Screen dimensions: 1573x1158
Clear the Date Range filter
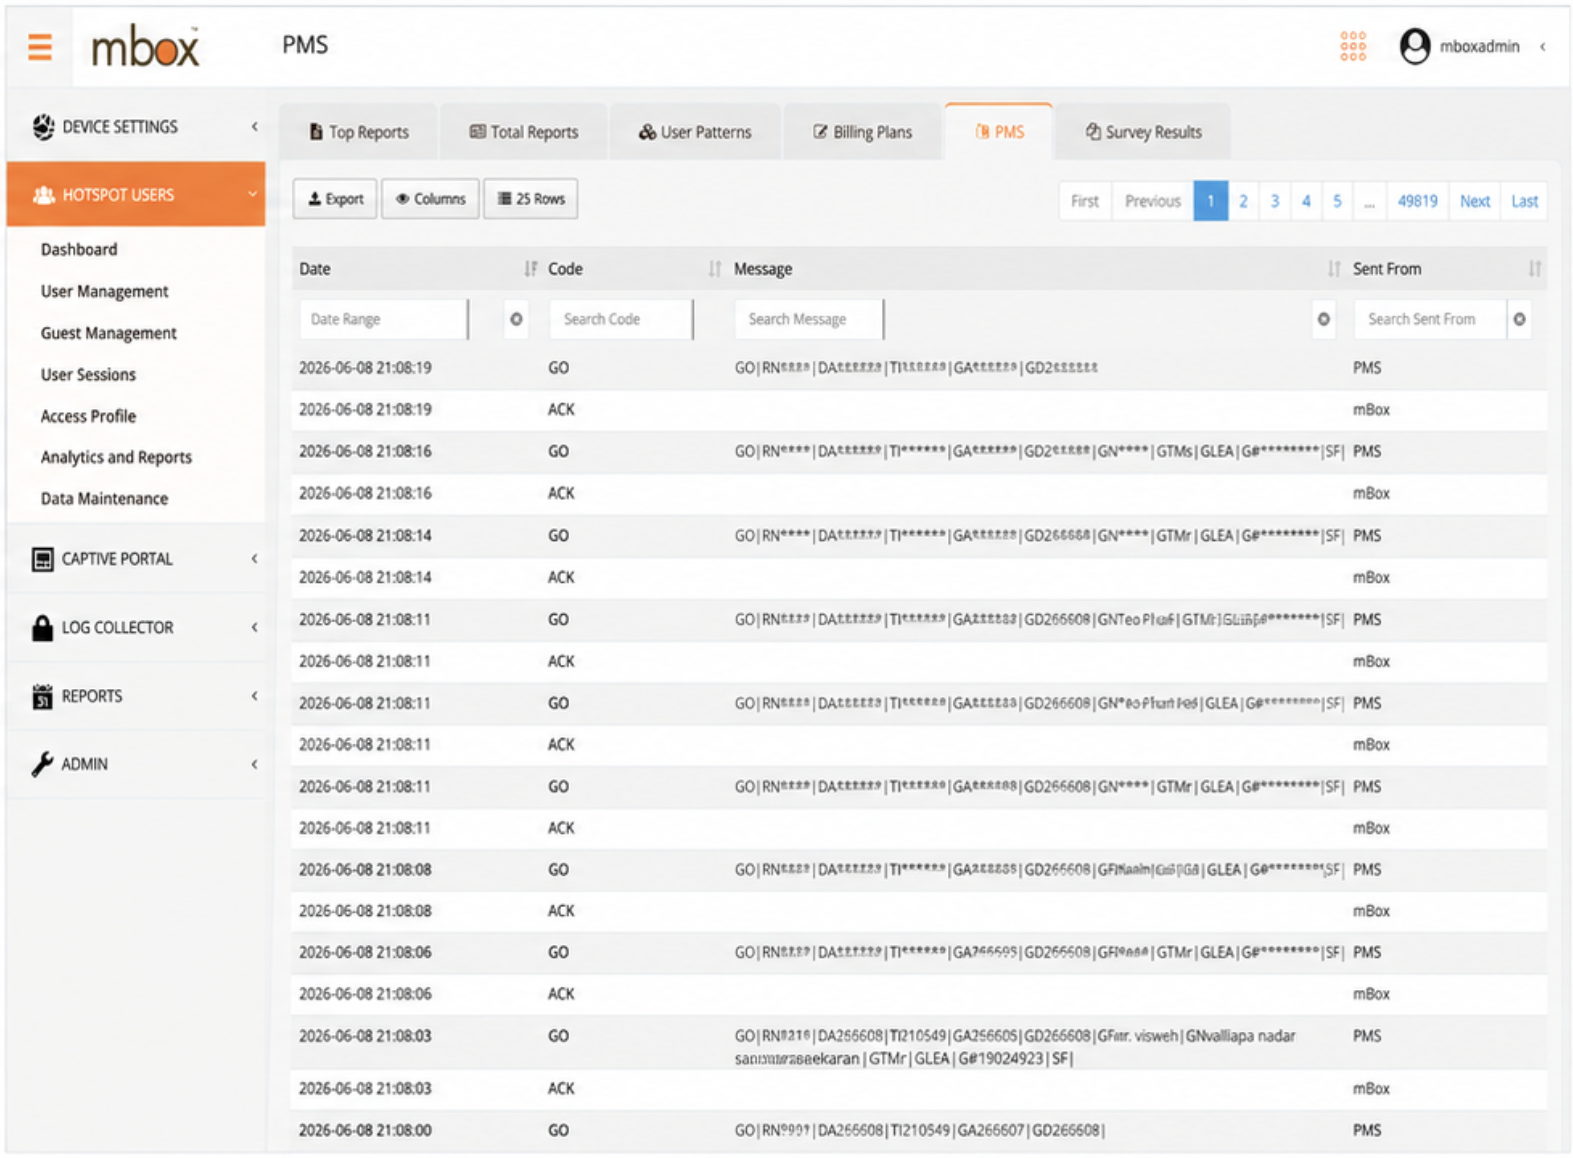coord(516,319)
